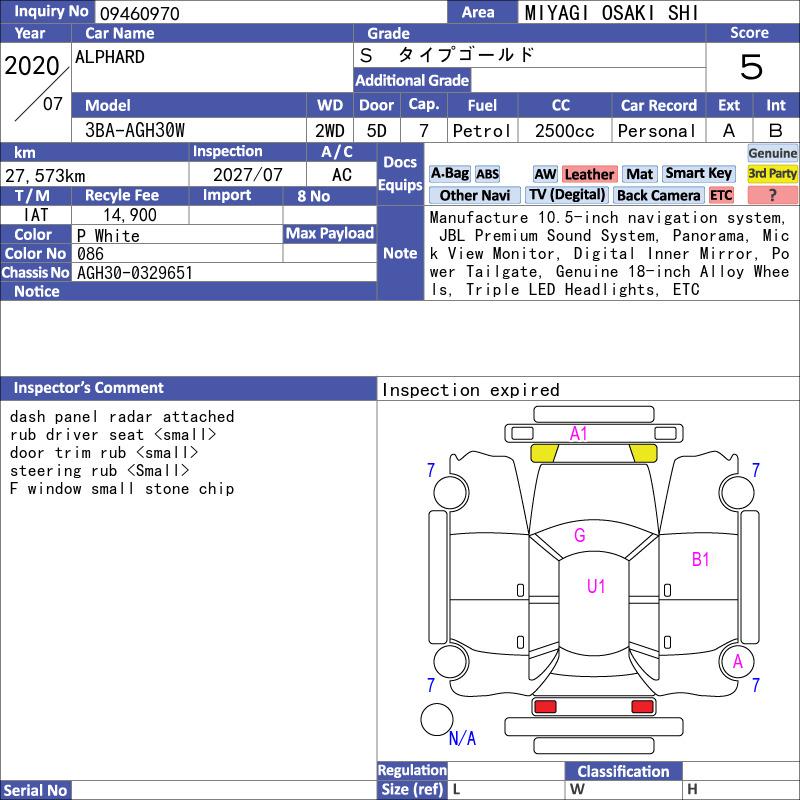Image resolution: width=800 pixels, height=800 pixels.
Task: Click the A-Bag equipment badge
Action: (449, 174)
